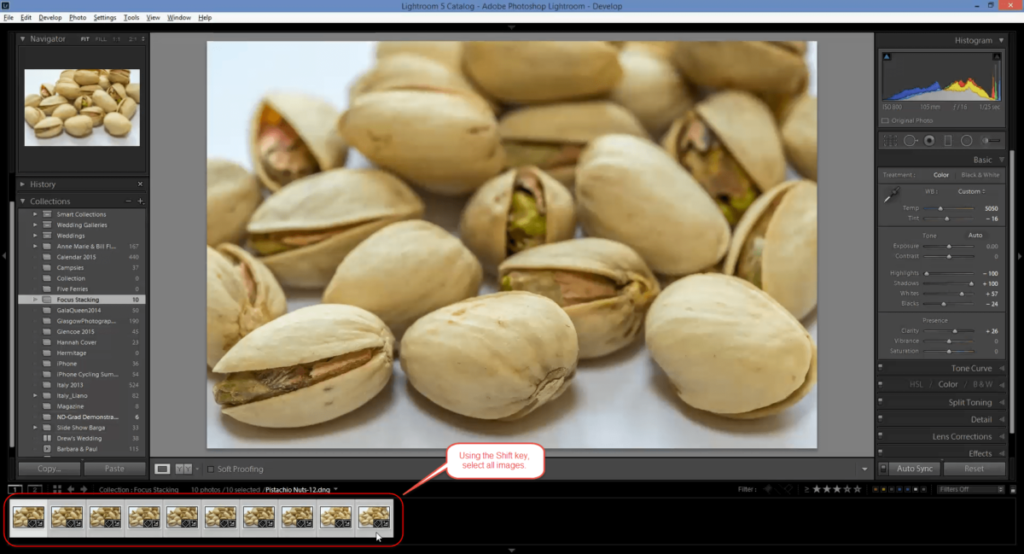
Task: Clear History with the X icon
Action: click(140, 184)
